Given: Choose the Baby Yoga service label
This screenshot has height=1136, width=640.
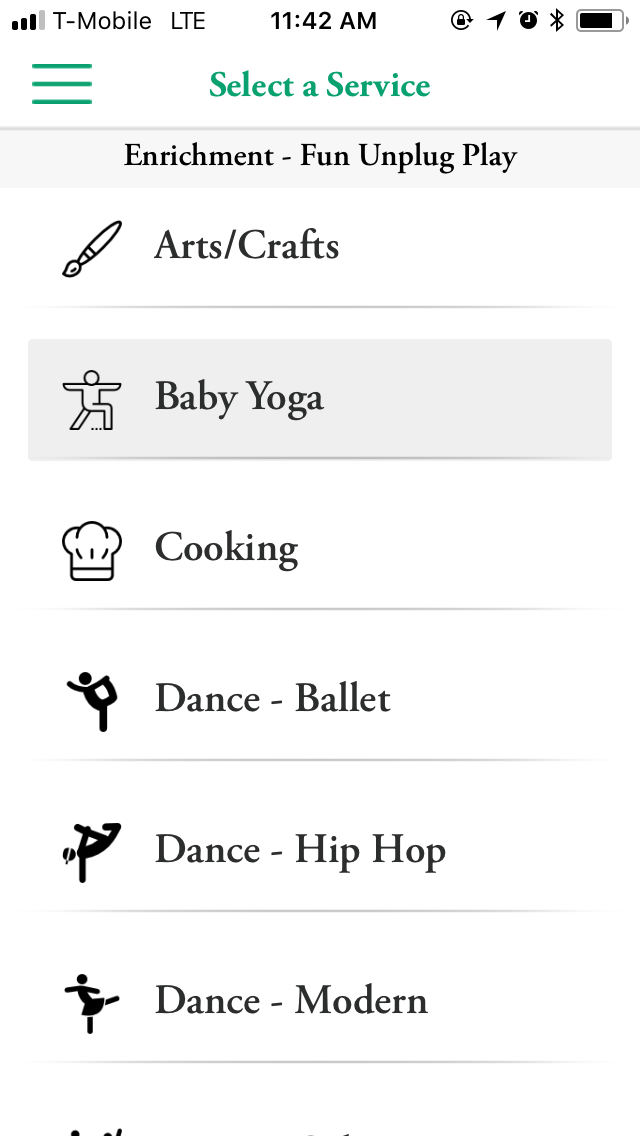Looking at the screenshot, I should tap(239, 398).
